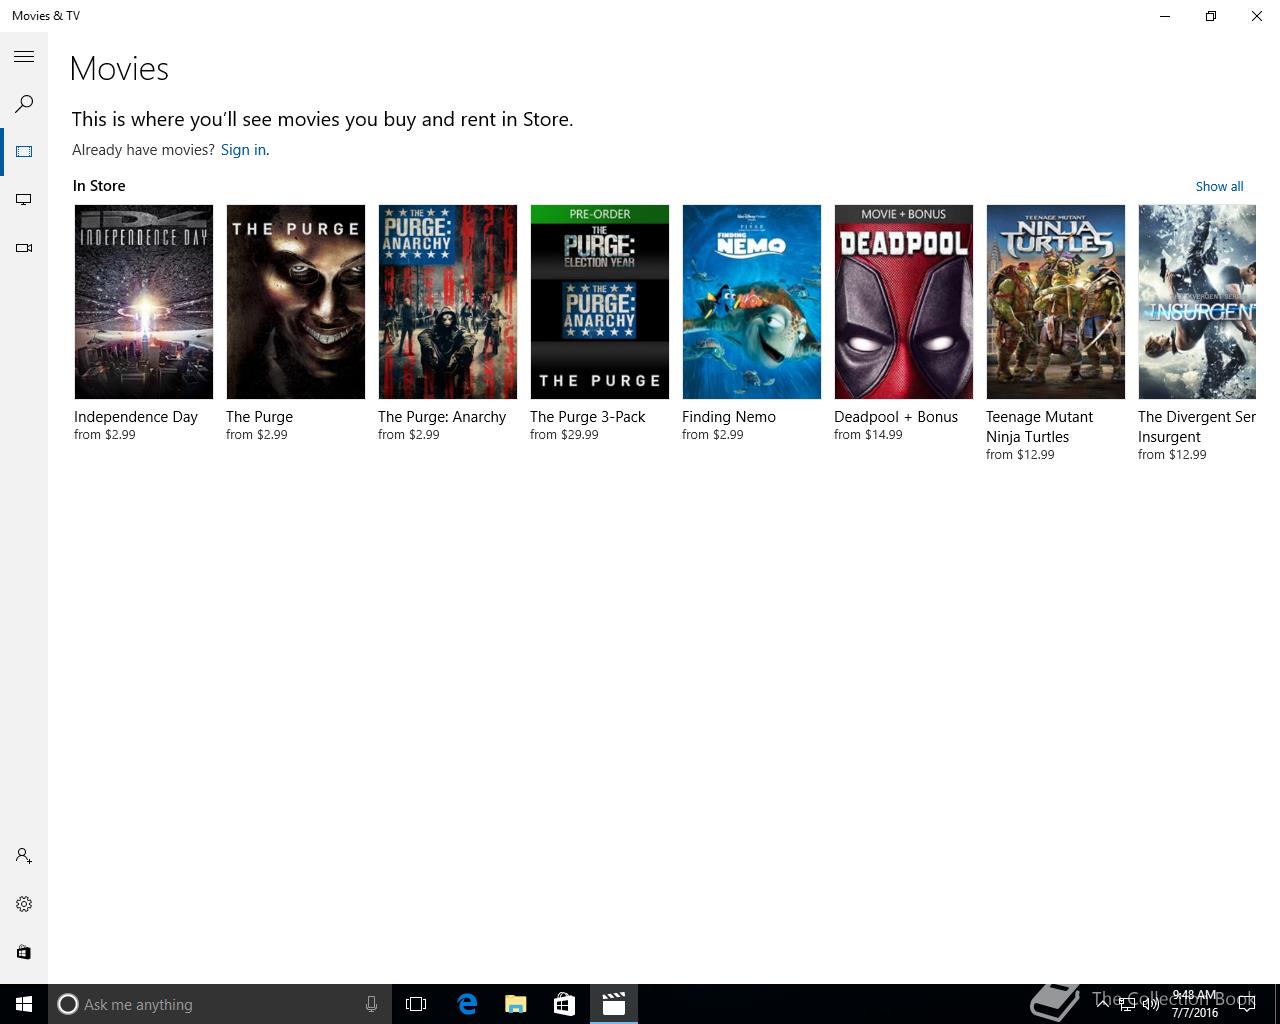The width and height of the screenshot is (1280, 1024).
Task: Open the hamburger navigation menu
Action: [24, 57]
